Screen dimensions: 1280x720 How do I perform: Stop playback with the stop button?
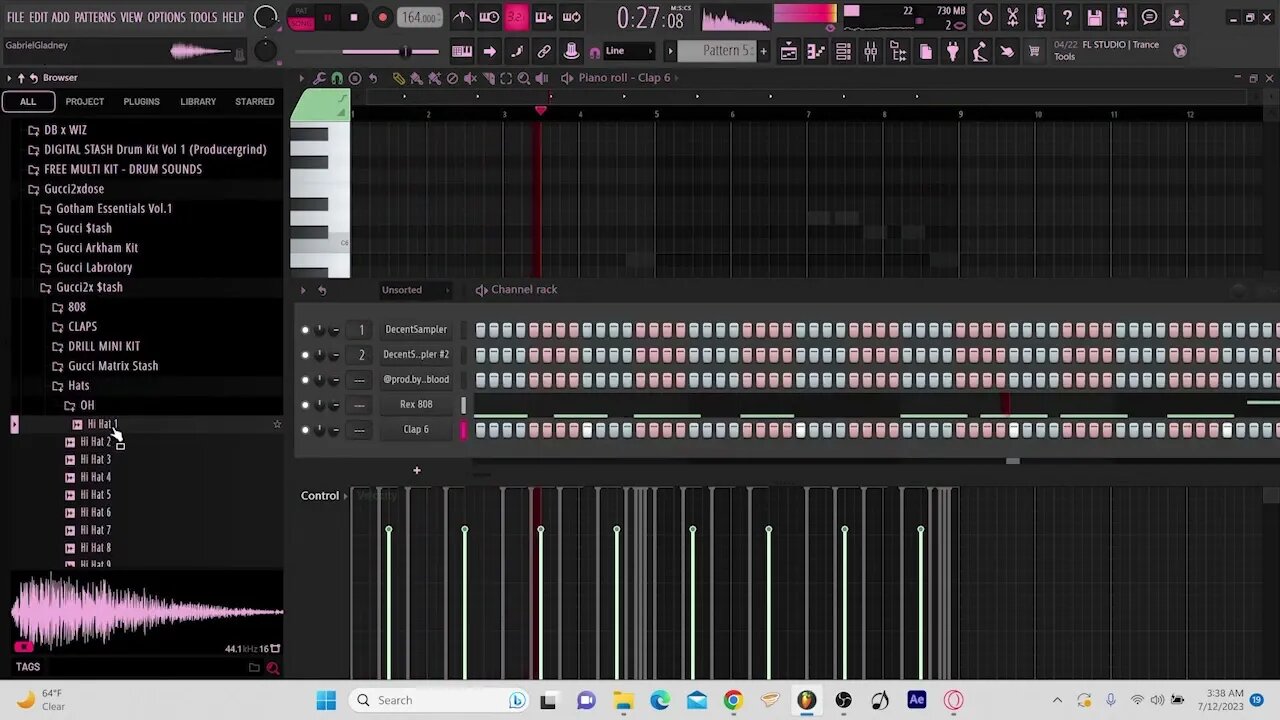(x=354, y=17)
